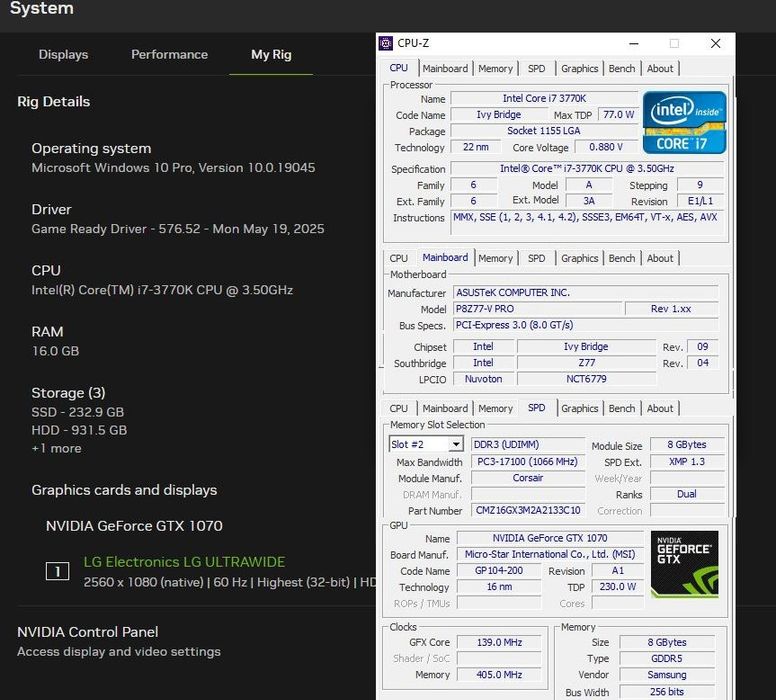Minimize the CPU-Z window
The height and width of the screenshot is (700, 776).
point(633,44)
